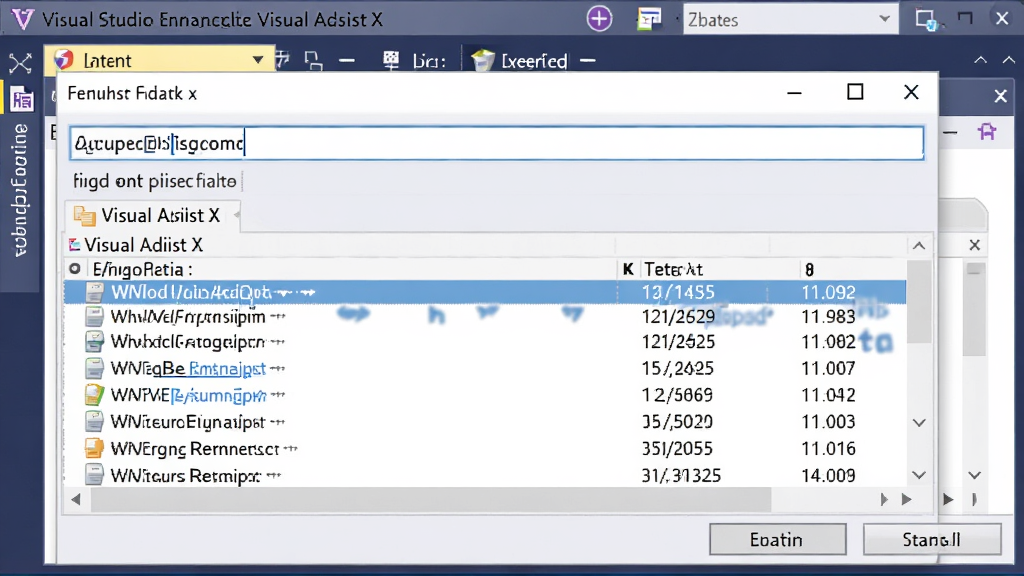This screenshot has height=576, width=1024.
Task: Click the Lxeeried bucket icon
Action: point(483,60)
